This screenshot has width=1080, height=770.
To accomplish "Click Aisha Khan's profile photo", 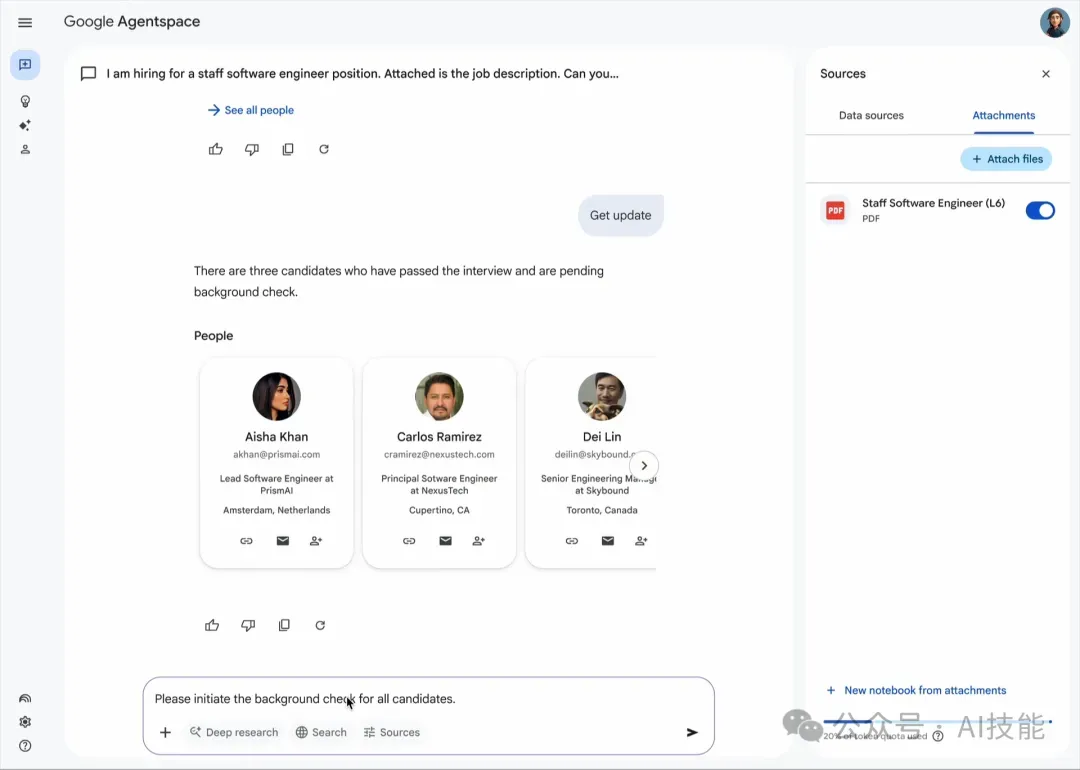I will click(276, 396).
